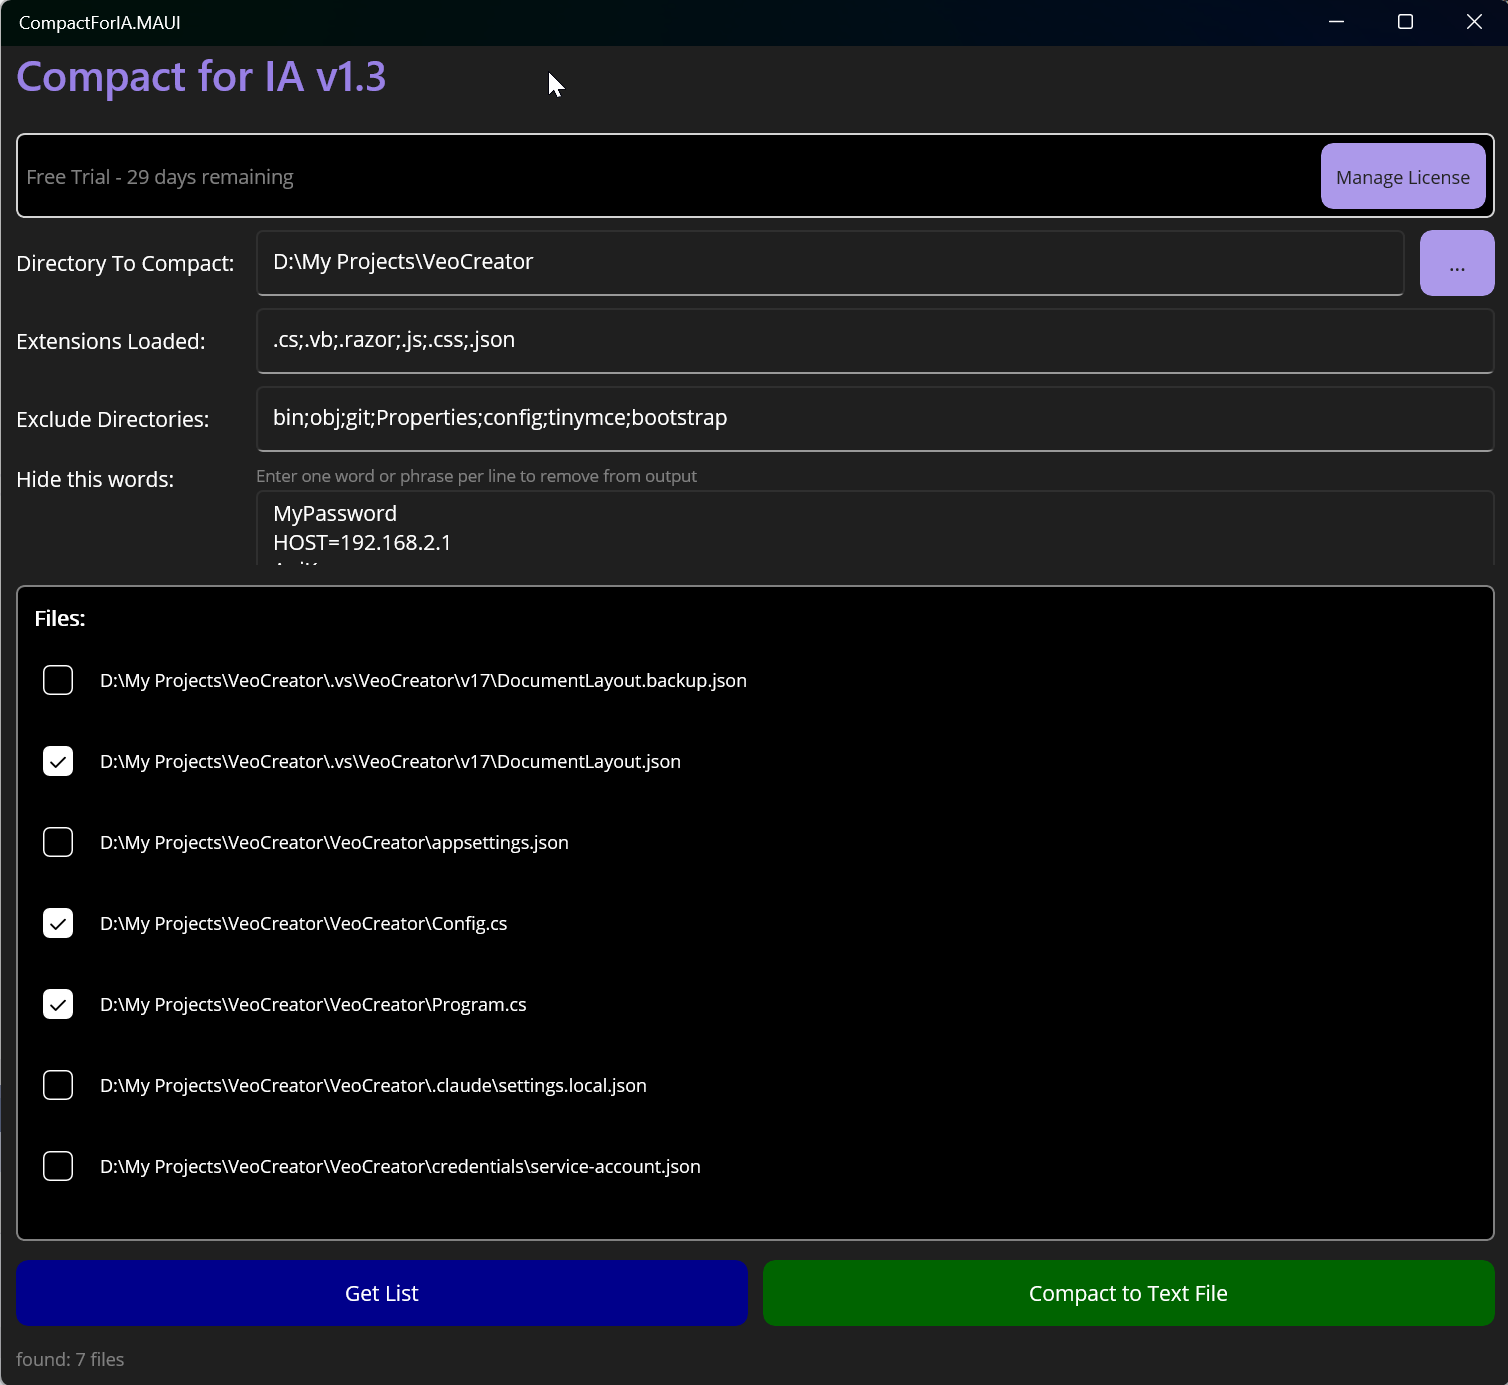Click the Program.cs file path label
Screen dimensions: 1508x1385
coord(313,1005)
